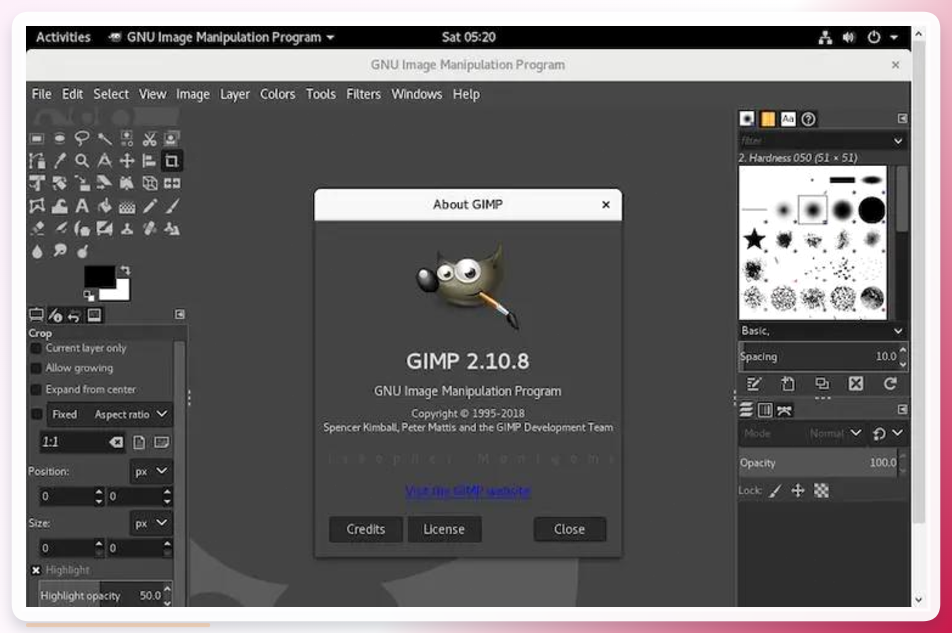Open the Fixed Aspect ratio dropdown

110,414
